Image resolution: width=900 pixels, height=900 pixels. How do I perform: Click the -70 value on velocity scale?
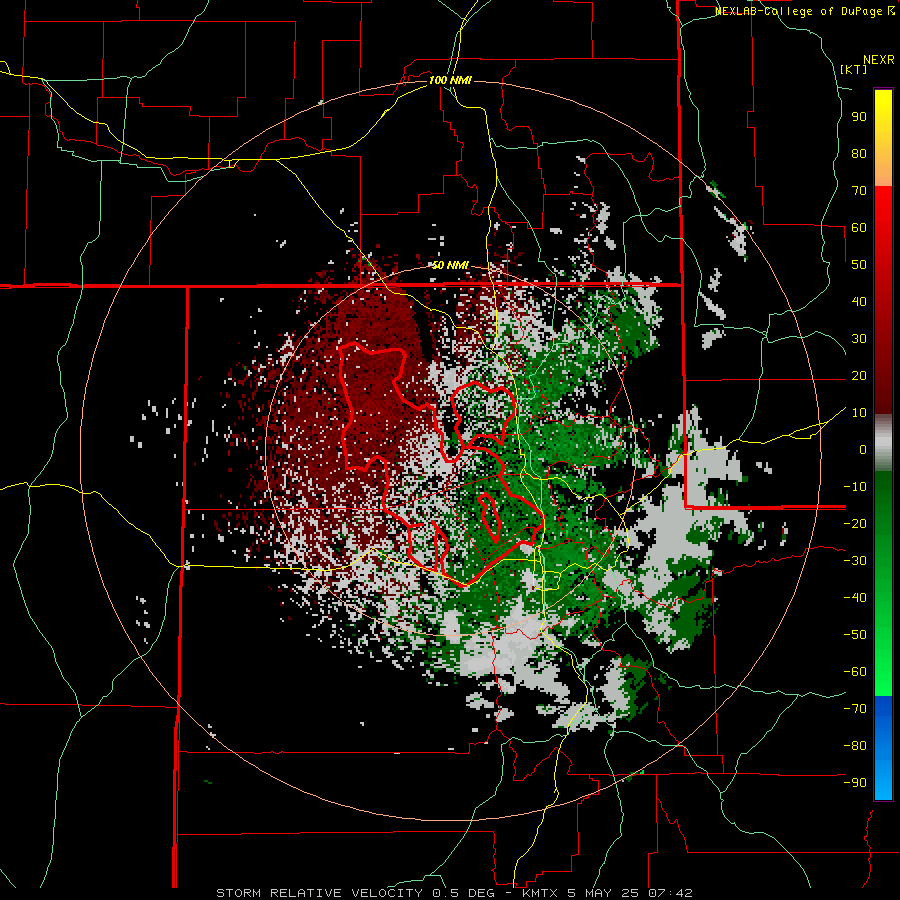click(855, 708)
